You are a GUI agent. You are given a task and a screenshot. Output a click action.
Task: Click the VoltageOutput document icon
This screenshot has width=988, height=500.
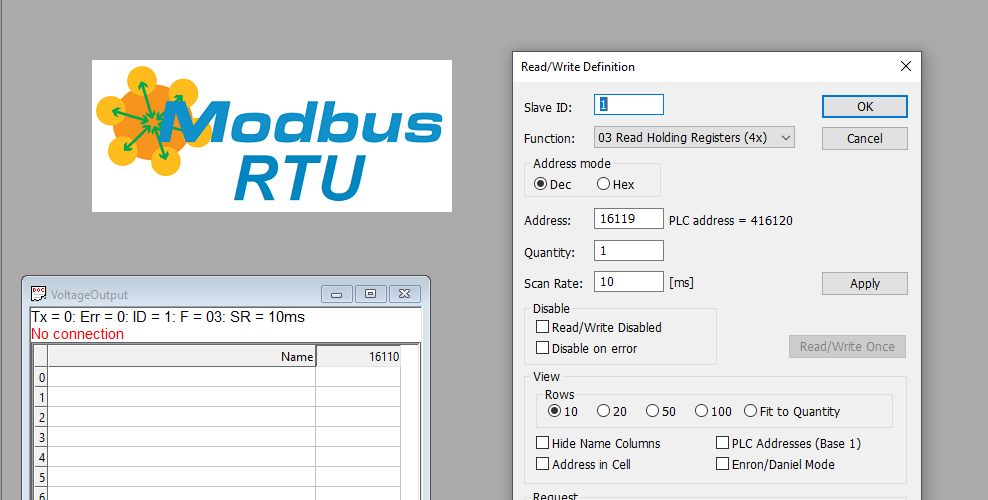point(38,294)
